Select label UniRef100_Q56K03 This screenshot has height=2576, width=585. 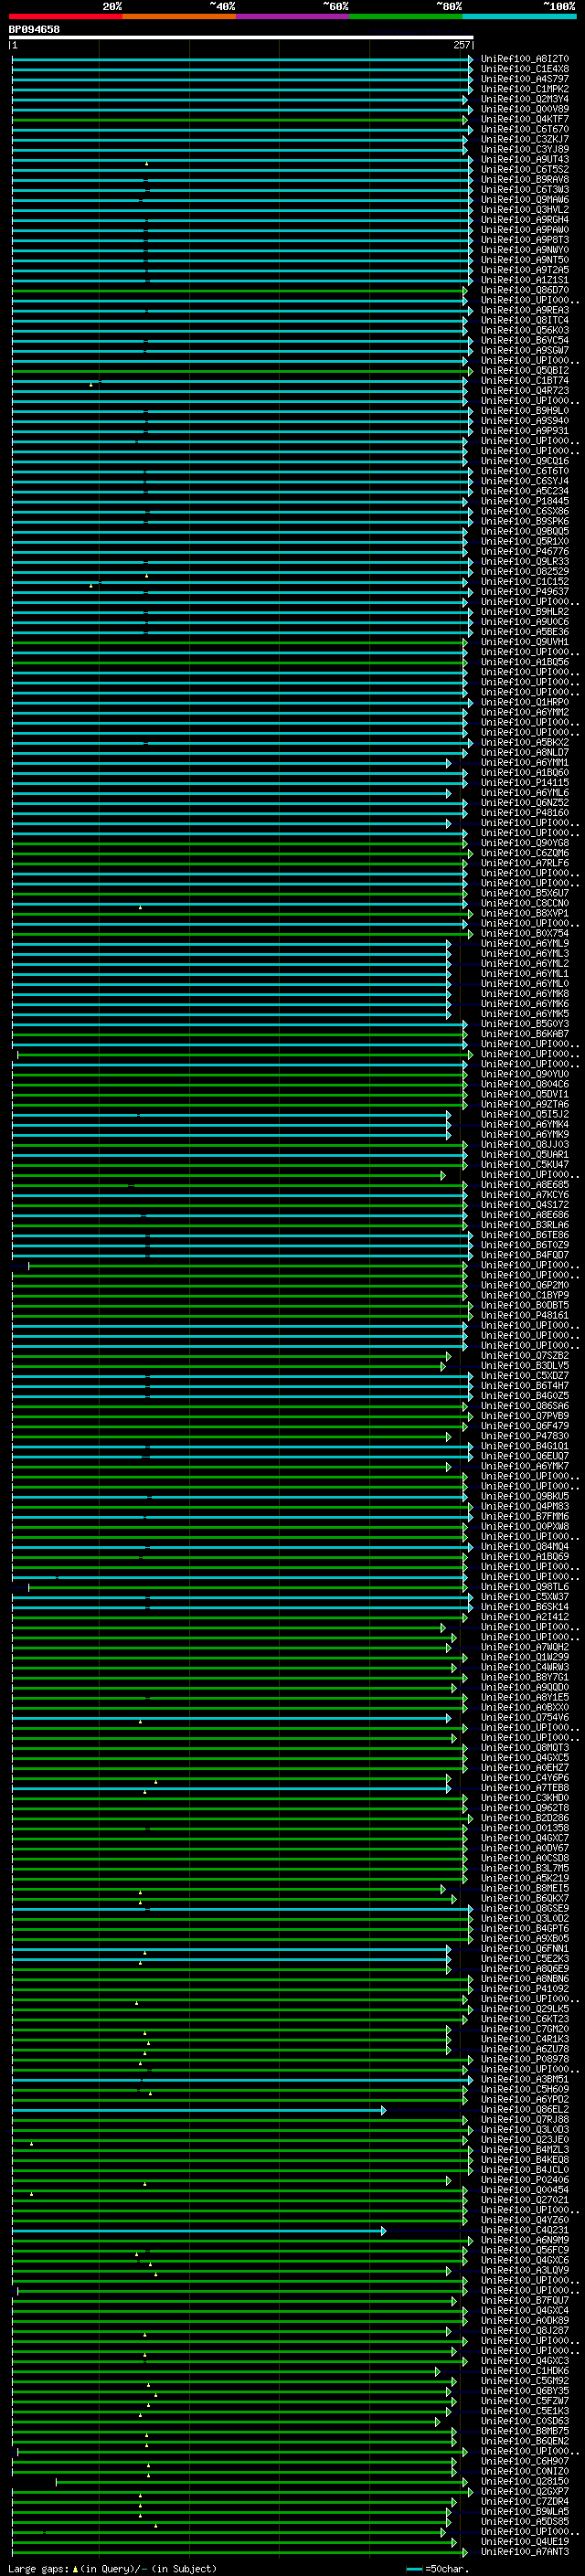525,330
